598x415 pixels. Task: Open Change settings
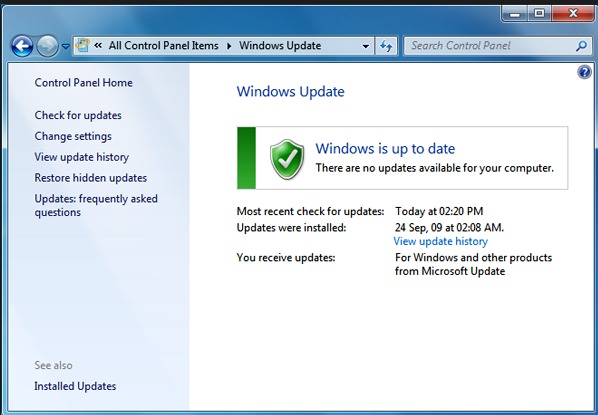[73, 136]
